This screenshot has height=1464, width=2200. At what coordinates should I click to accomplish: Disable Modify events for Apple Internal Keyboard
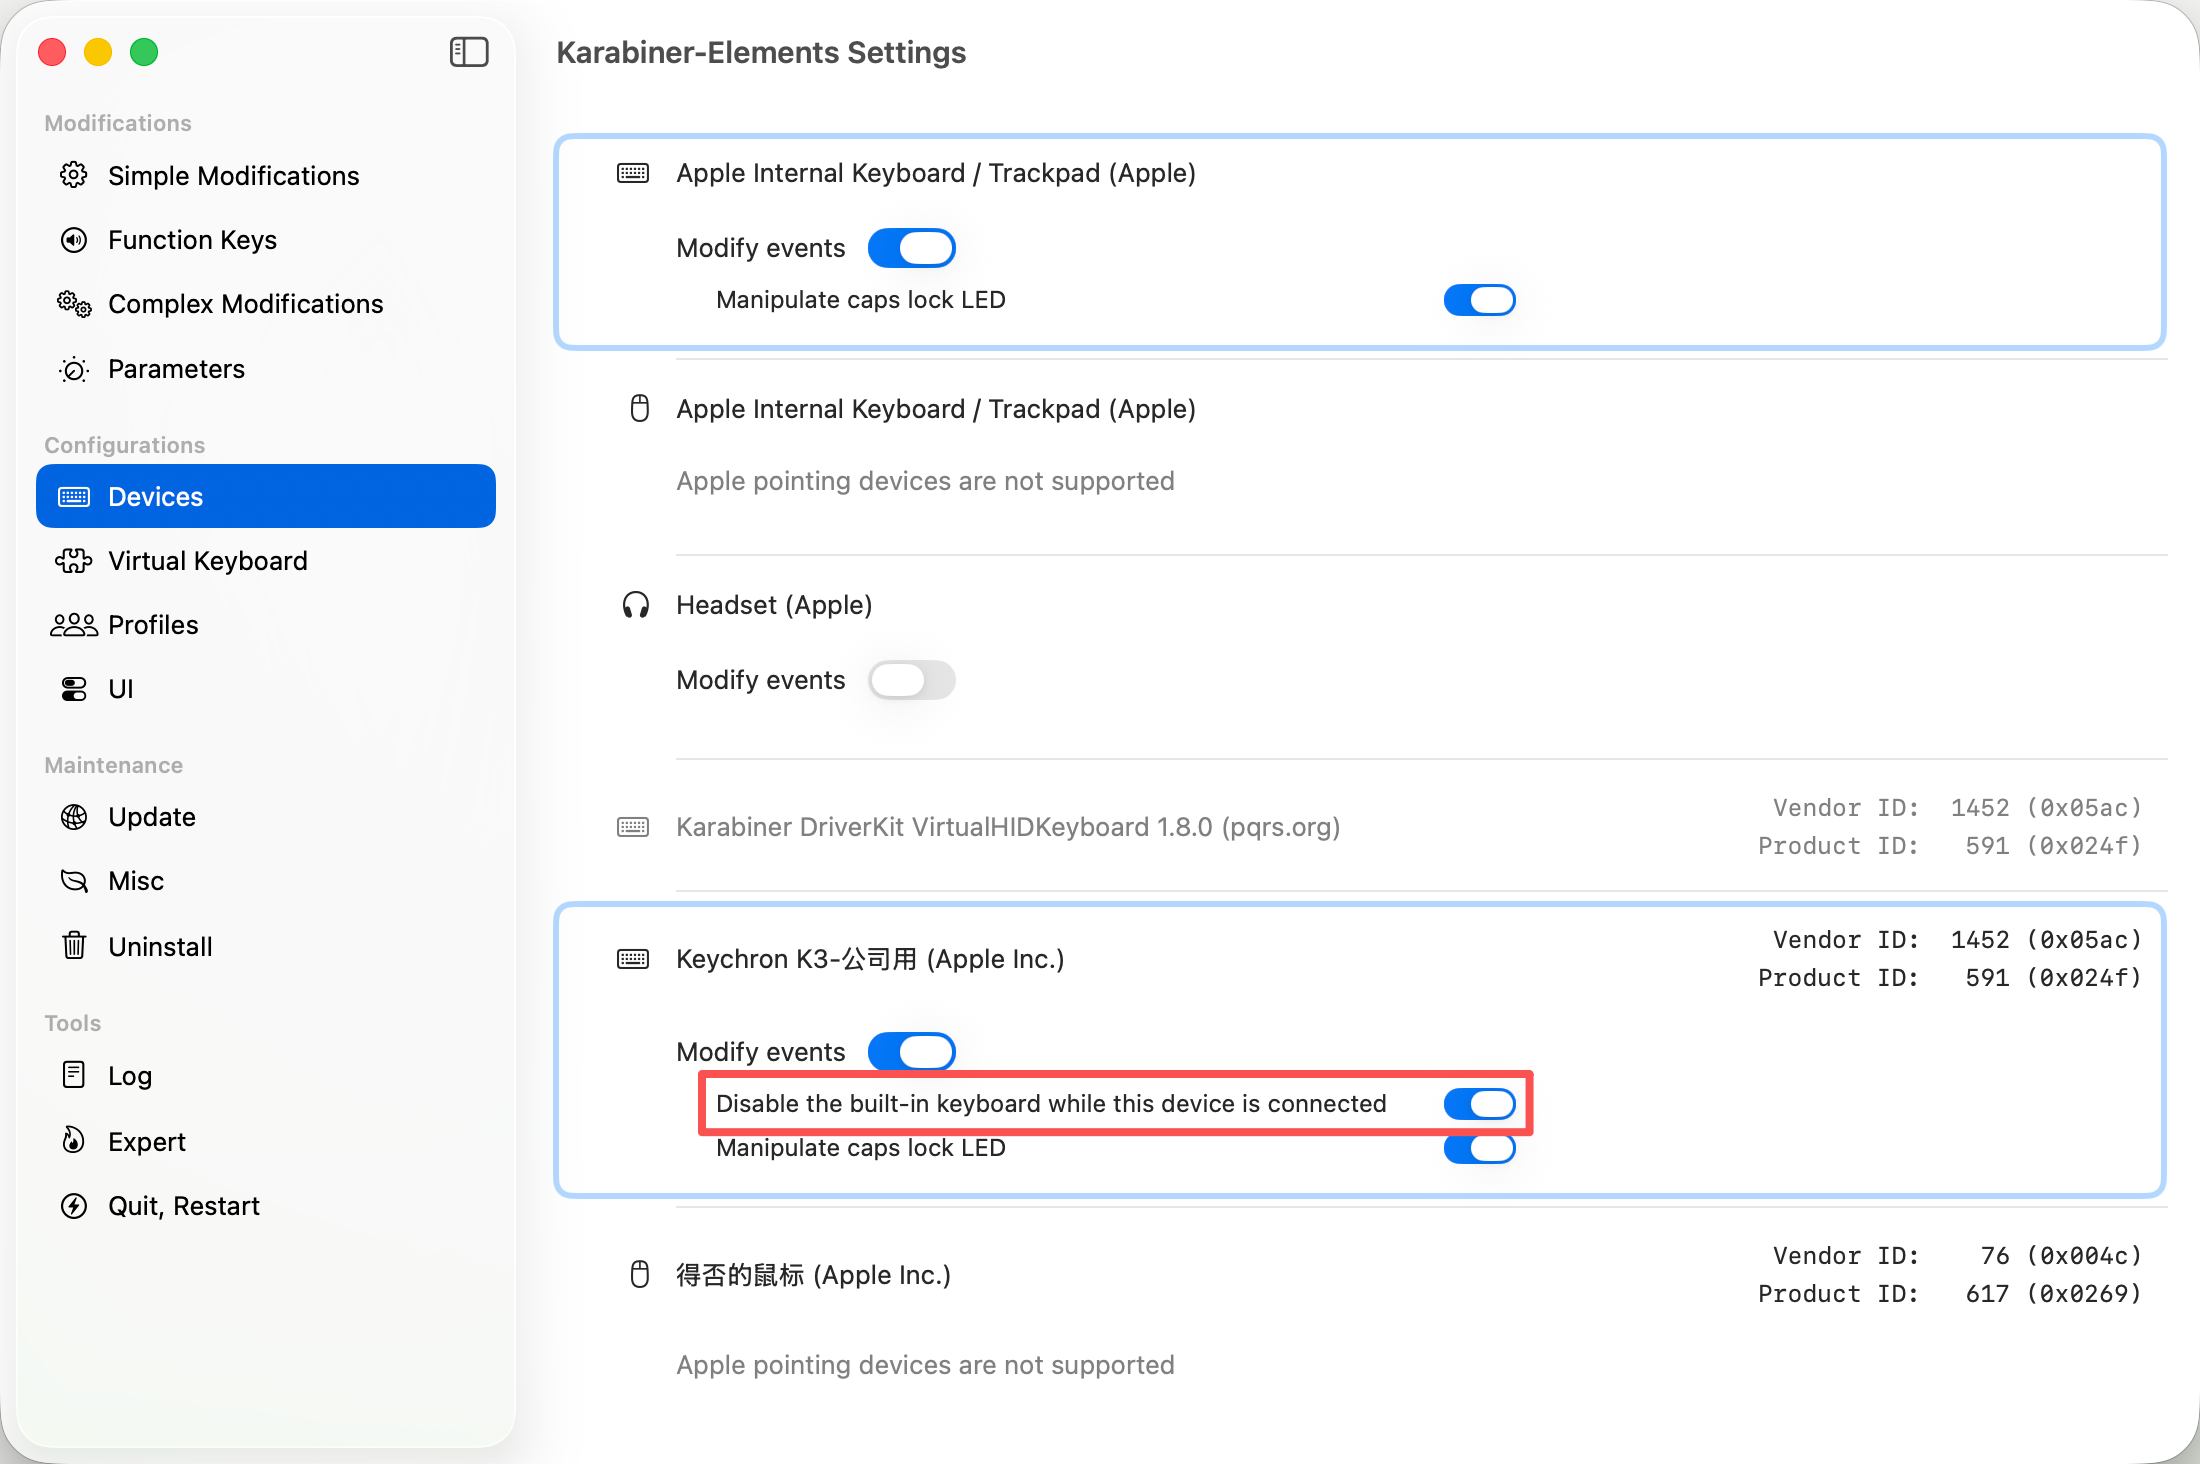pos(911,248)
